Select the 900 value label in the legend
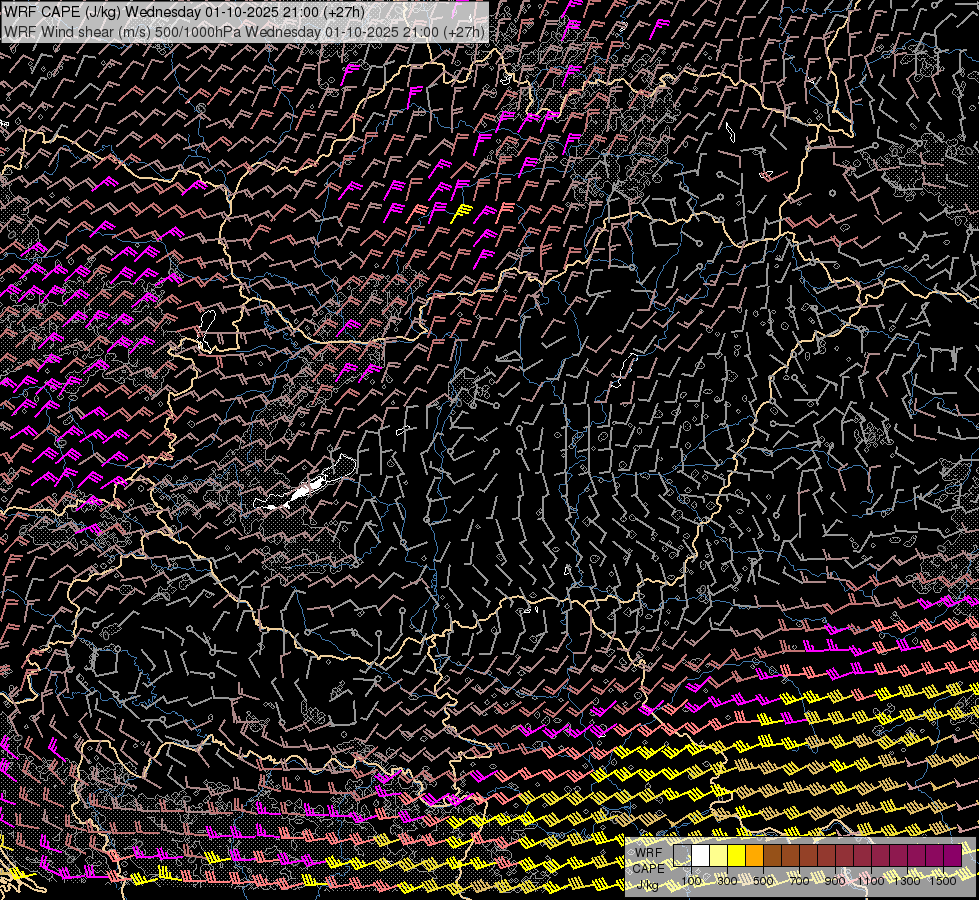The width and height of the screenshot is (979, 900). [x=835, y=880]
